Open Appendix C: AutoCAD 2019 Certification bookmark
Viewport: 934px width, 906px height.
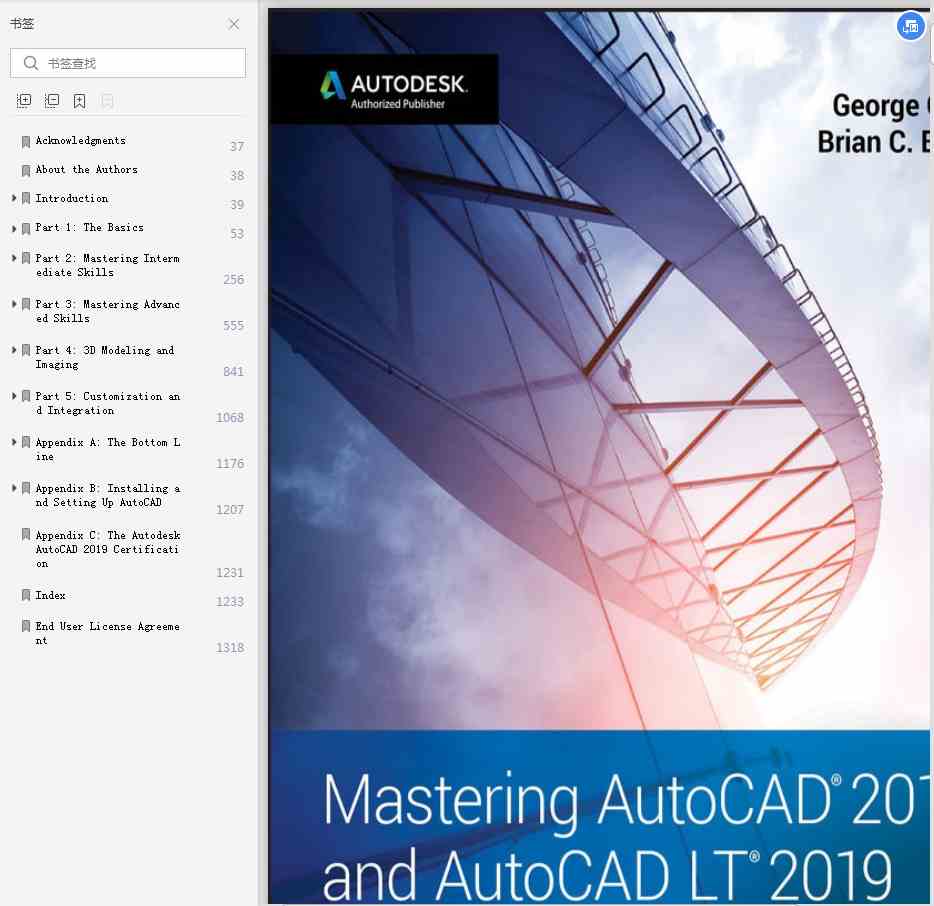107,549
